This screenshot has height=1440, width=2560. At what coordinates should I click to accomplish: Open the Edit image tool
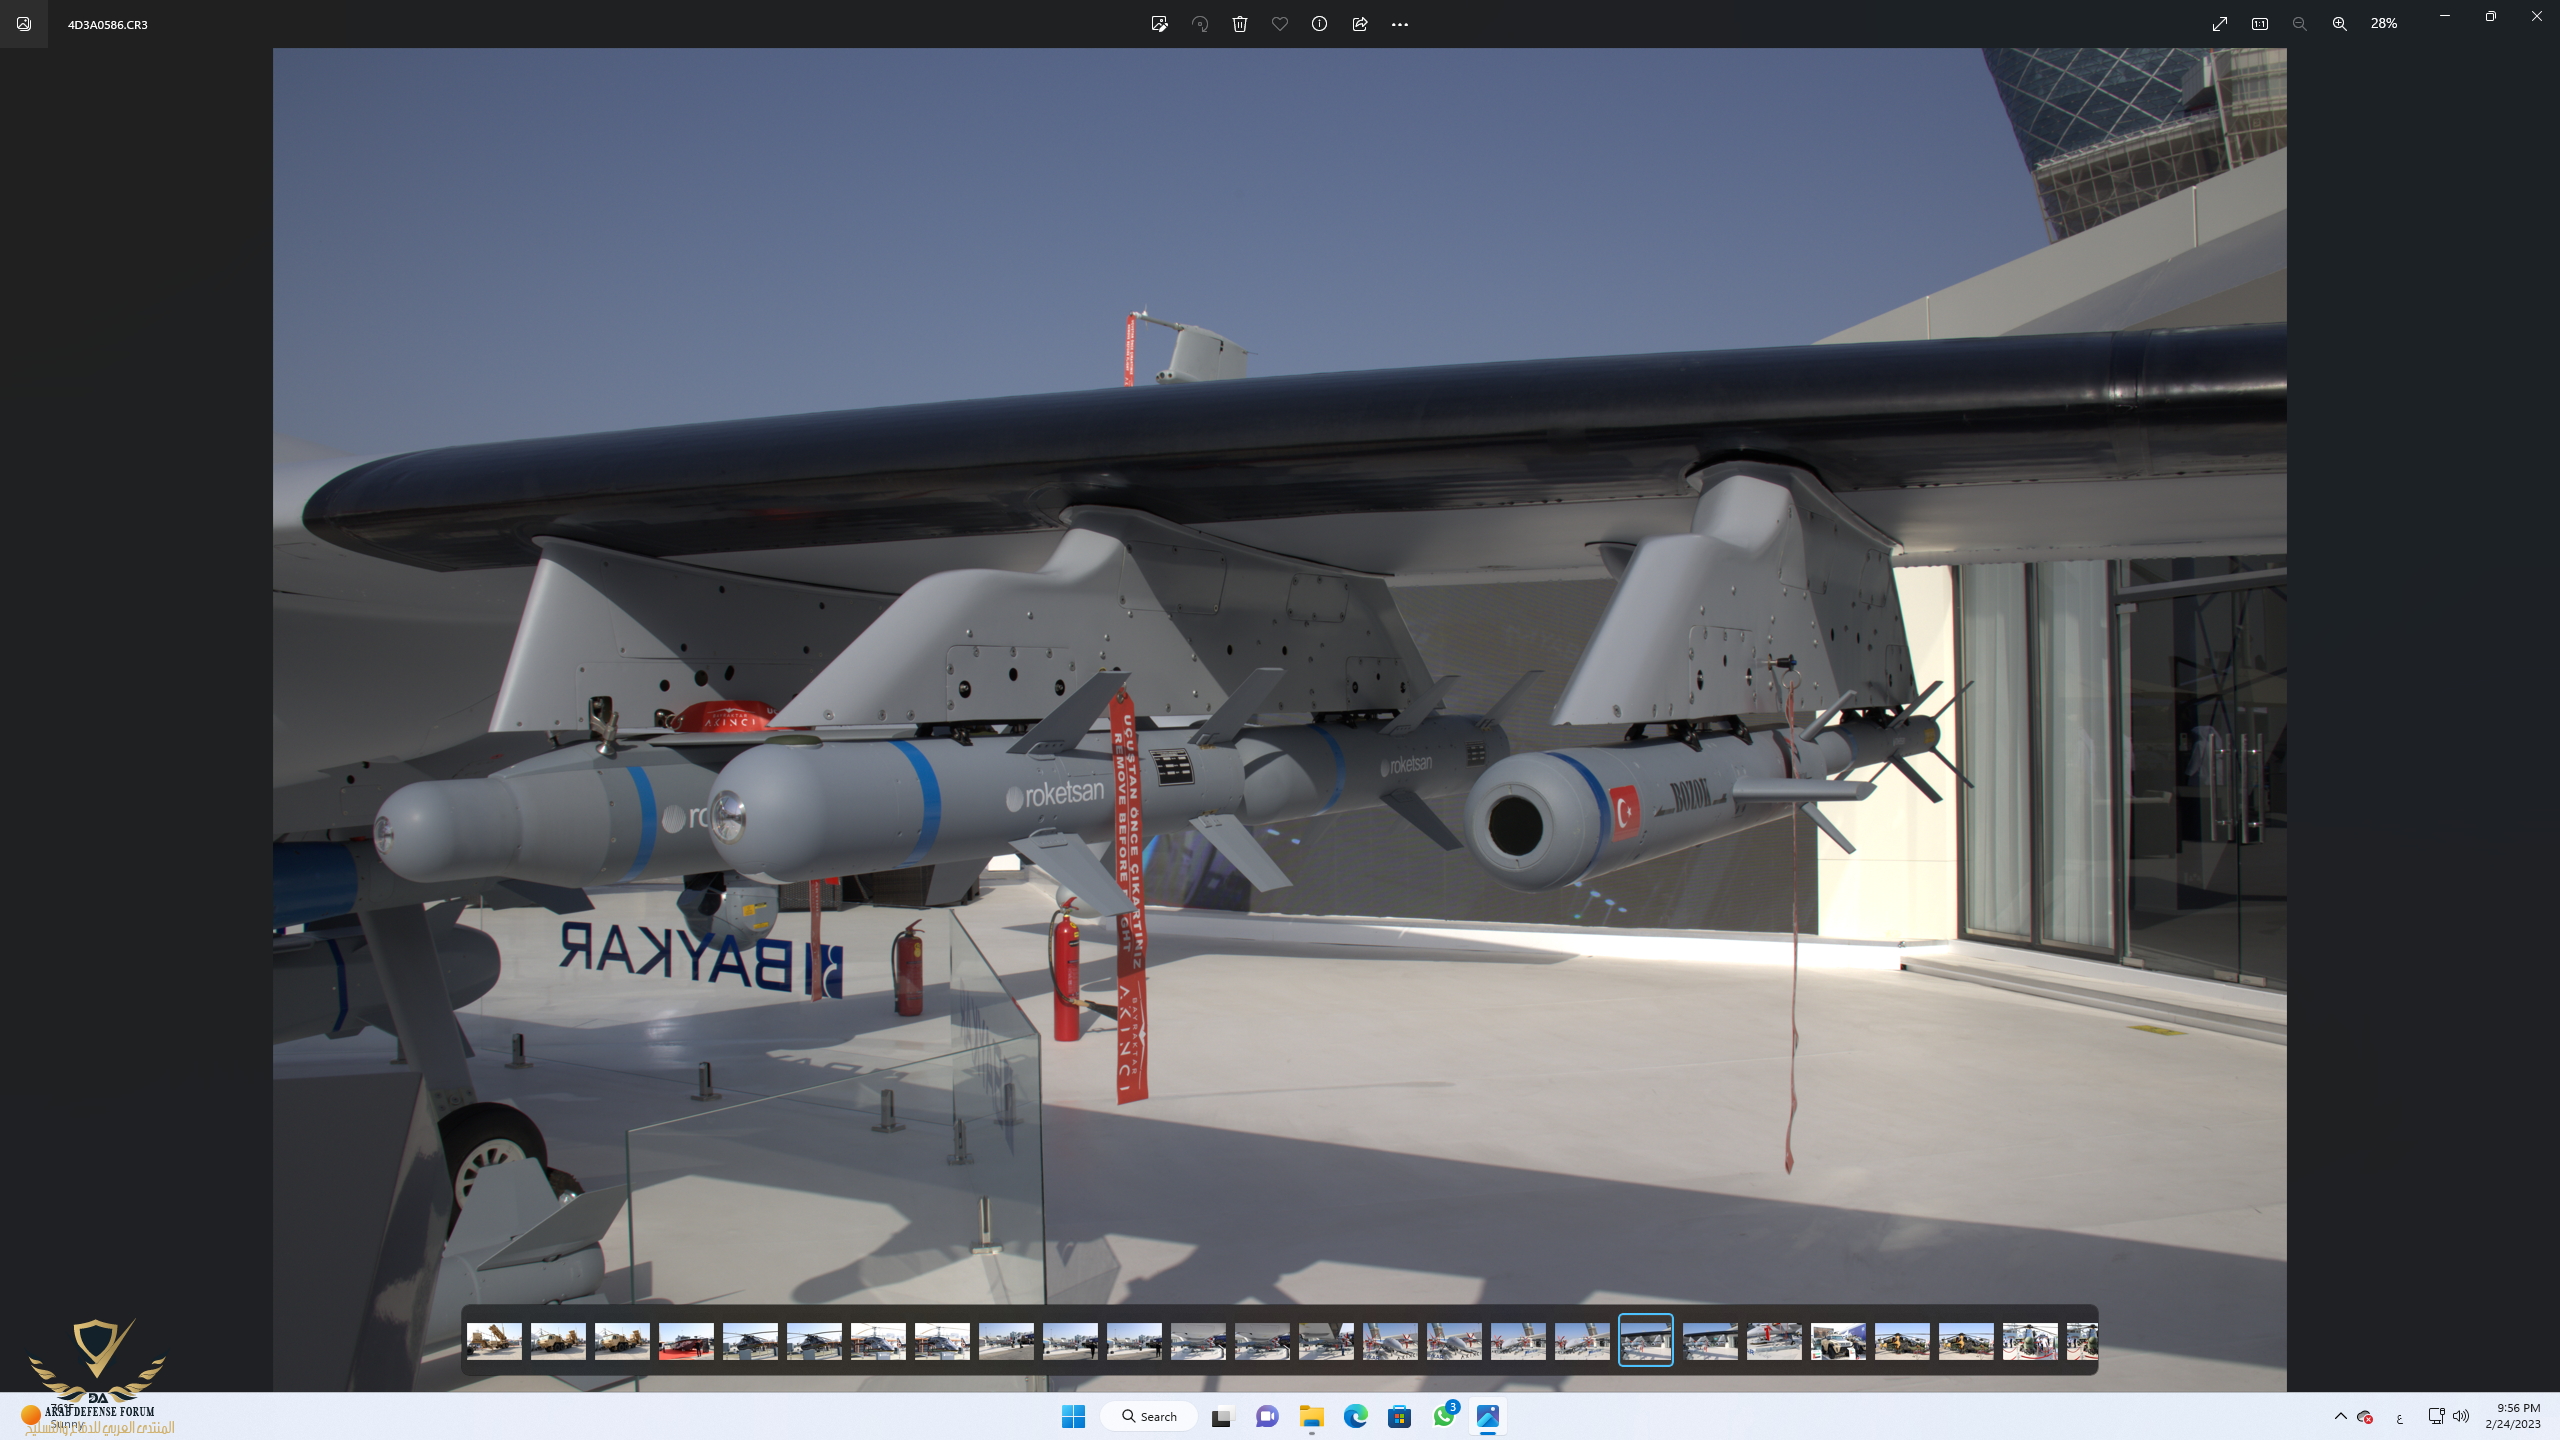click(x=1159, y=24)
